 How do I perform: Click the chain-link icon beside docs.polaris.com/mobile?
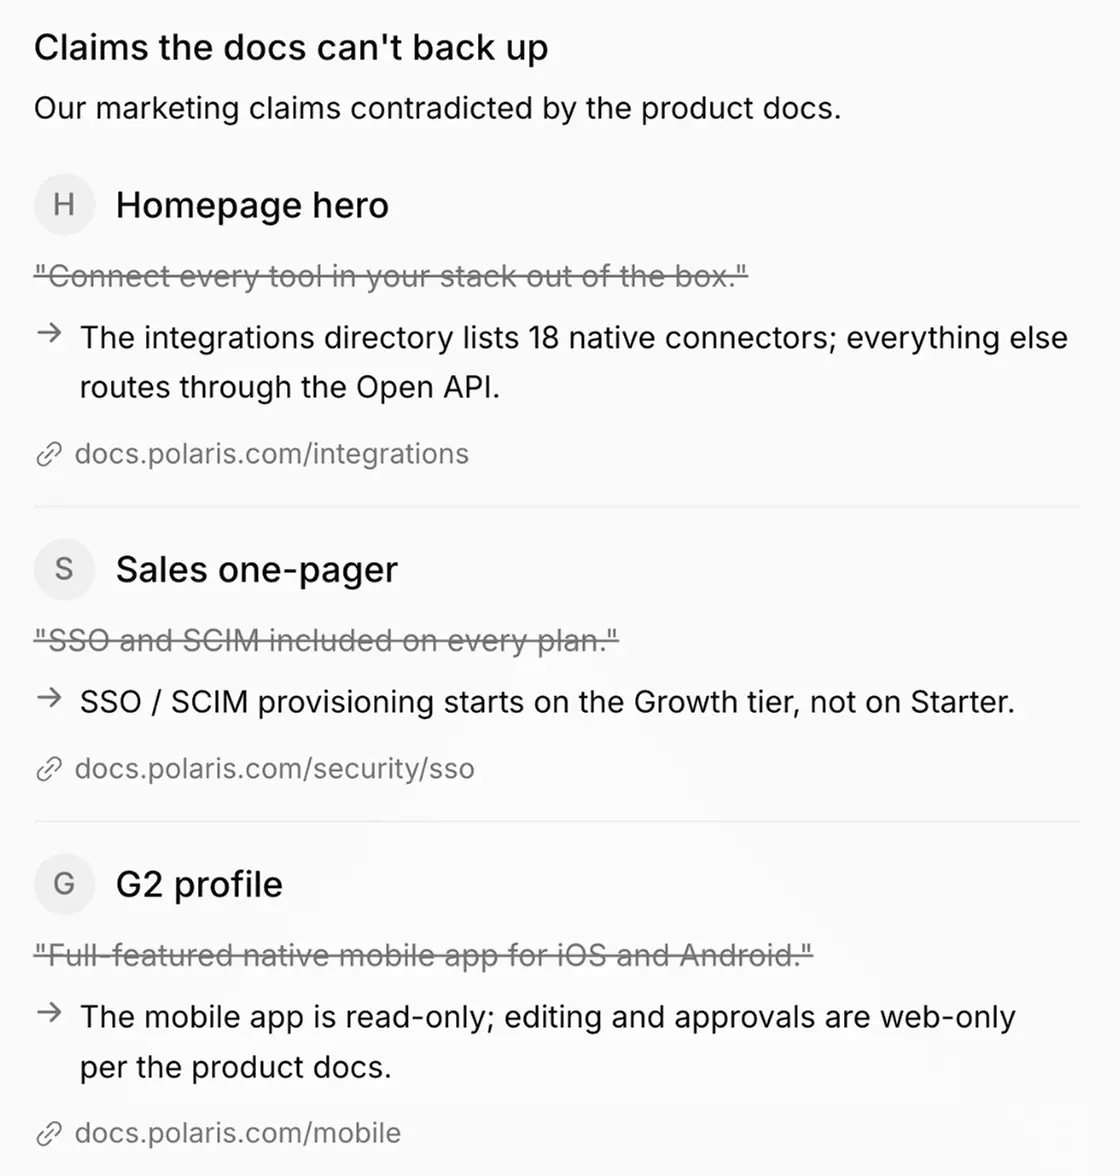coord(49,1133)
